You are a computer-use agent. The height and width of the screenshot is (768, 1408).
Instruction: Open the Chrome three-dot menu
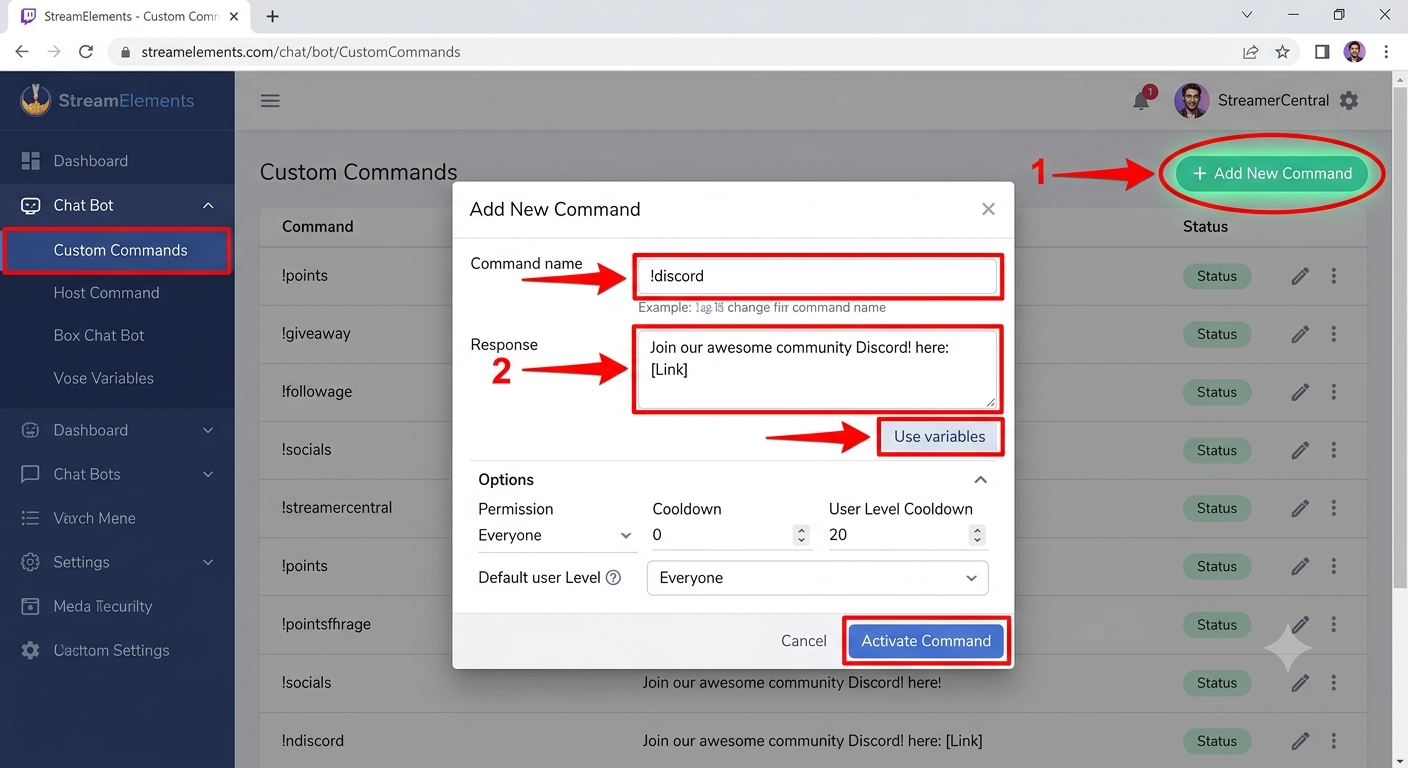click(1386, 52)
